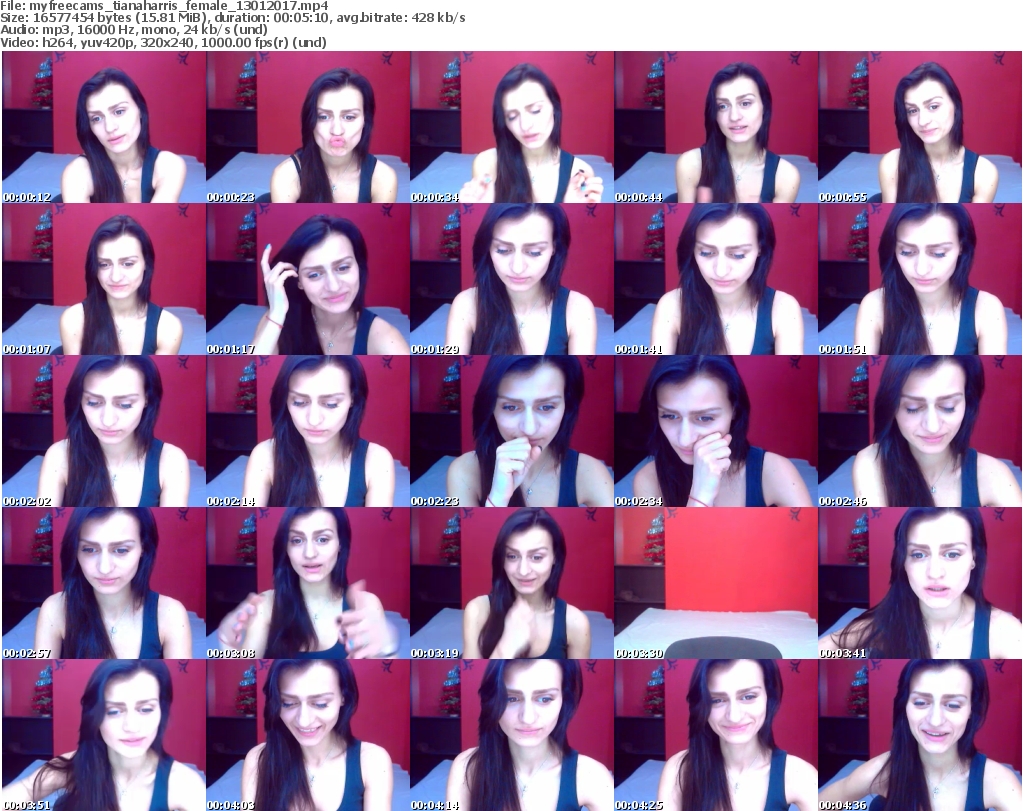
Task: Click the frame stamped 00:01:41
Action: [x=716, y=279]
